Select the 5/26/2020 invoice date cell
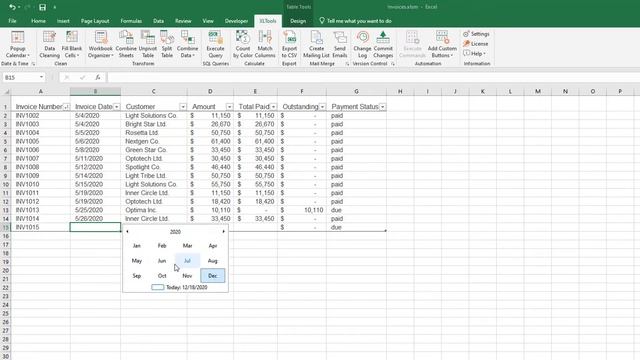The width and height of the screenshot is (640, 360). pos(96,219)
